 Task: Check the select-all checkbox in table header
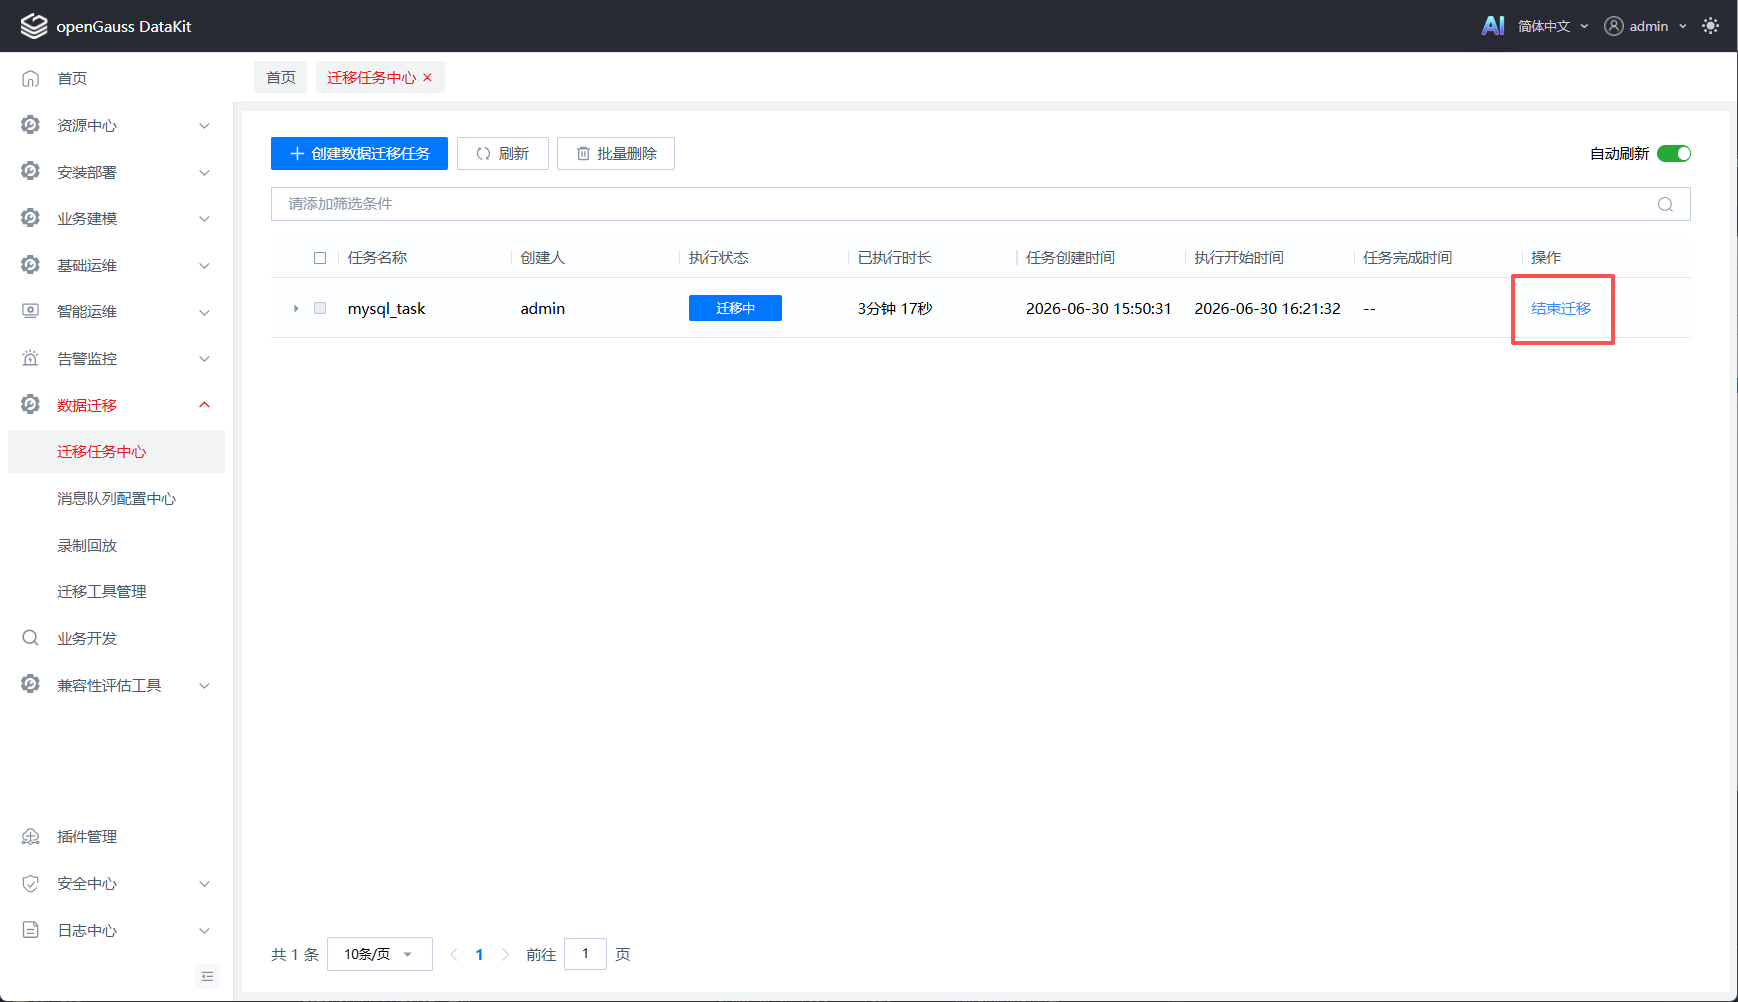[320, 258]
